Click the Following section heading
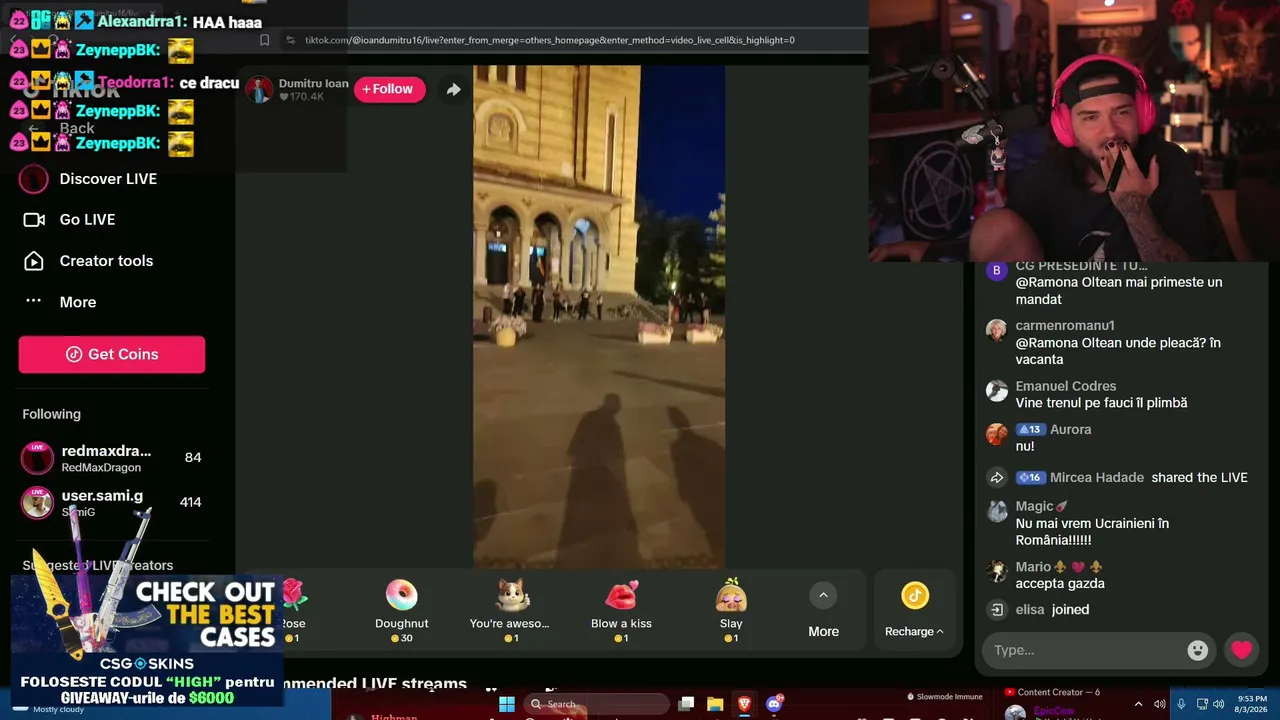This screenshot has width=1280, height=720. point(52,414)
